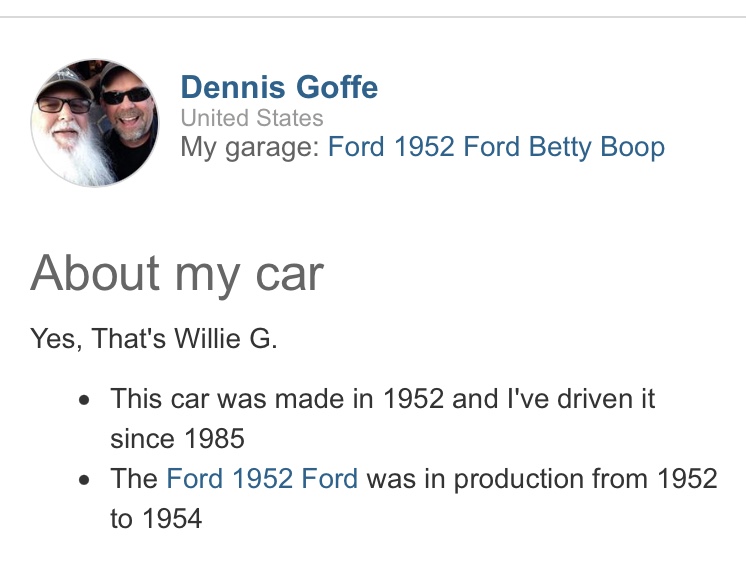Follow the Ford 1952 Ford link in the bullet list
This screenshot has width=746, height=577.
(262, 478)
